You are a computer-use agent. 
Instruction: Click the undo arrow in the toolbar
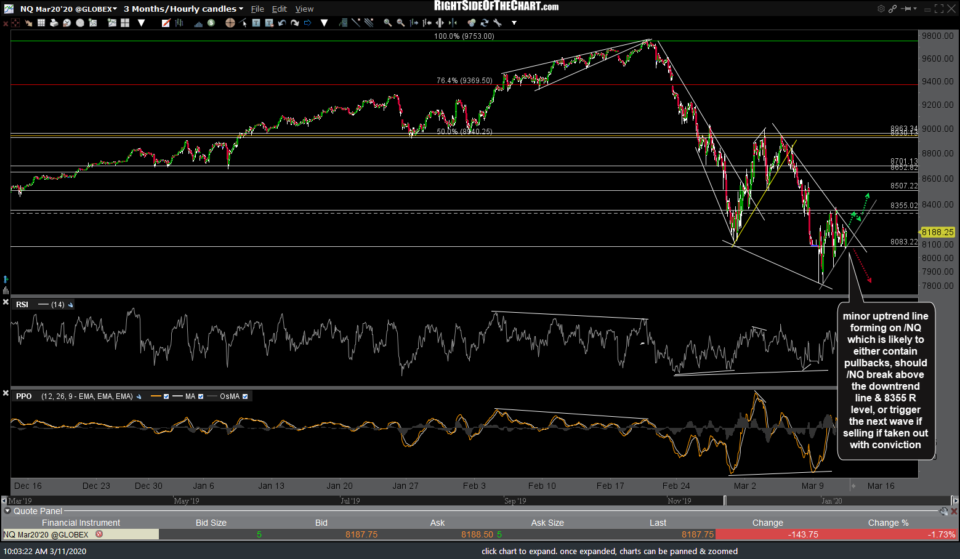(x=282, y=23)
